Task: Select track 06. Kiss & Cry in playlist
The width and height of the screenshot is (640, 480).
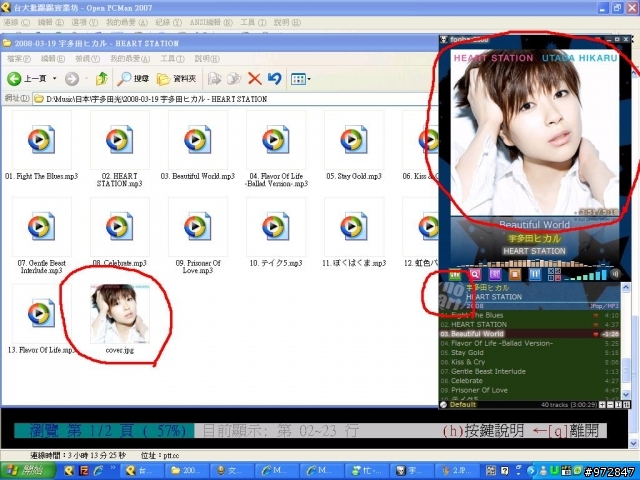Action: 529,362
